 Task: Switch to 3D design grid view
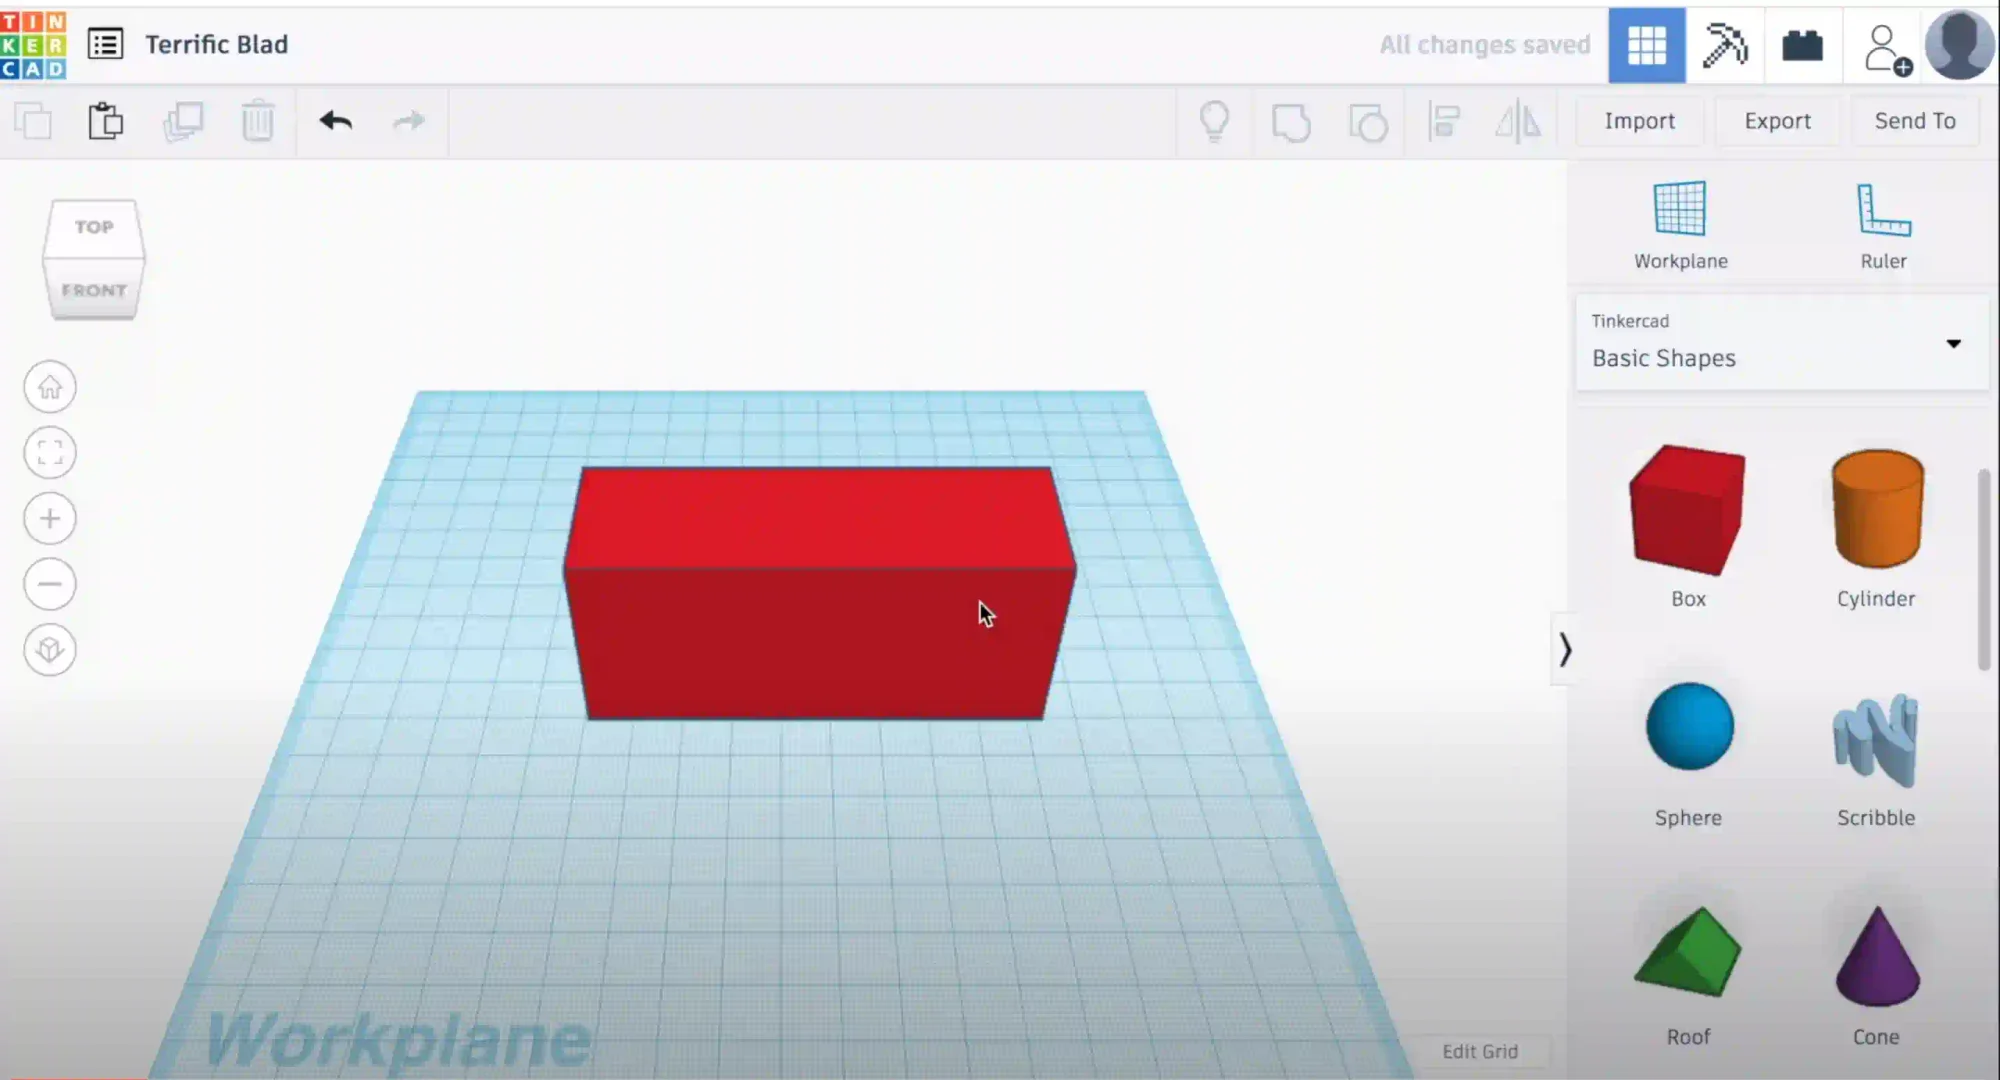(x=1646, y=45)
